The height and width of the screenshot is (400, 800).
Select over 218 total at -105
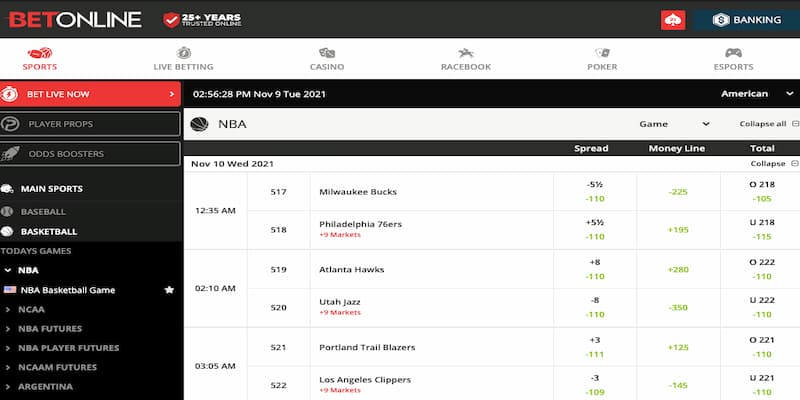pos(762,191)
